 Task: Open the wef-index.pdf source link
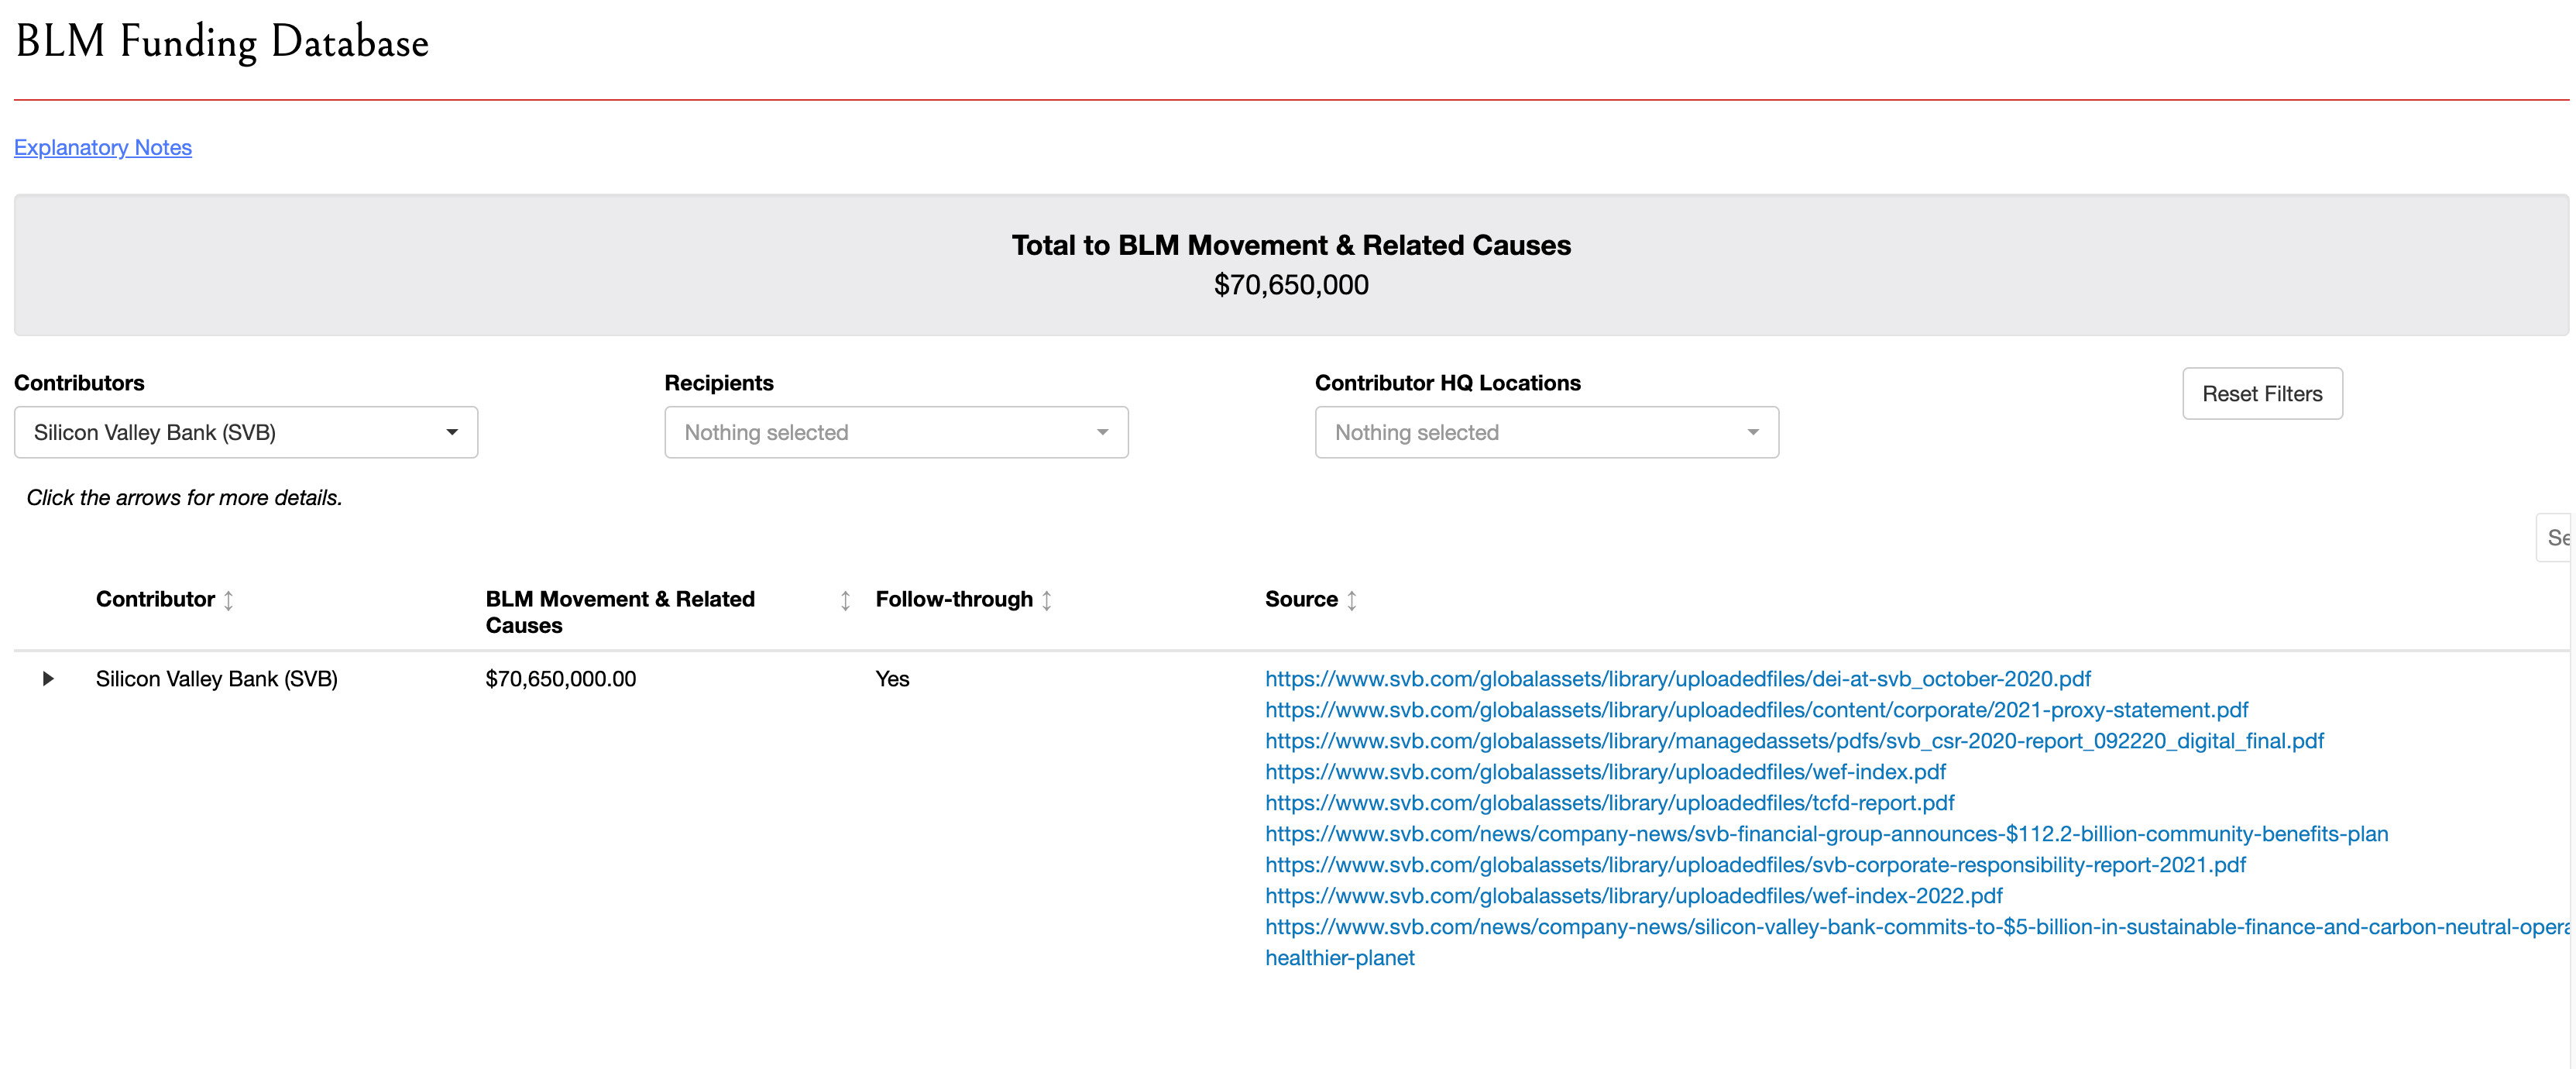(x=1605, y=772)
